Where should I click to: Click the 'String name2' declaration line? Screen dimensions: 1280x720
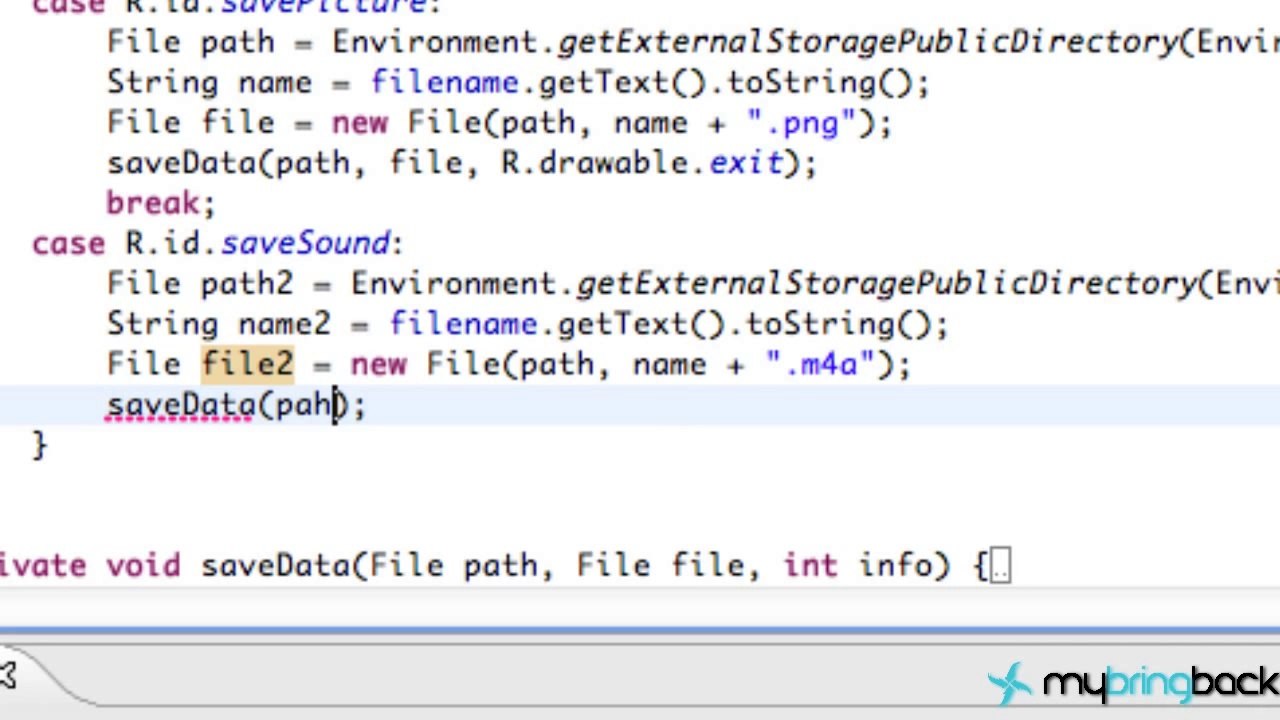(x=527, y=324)
